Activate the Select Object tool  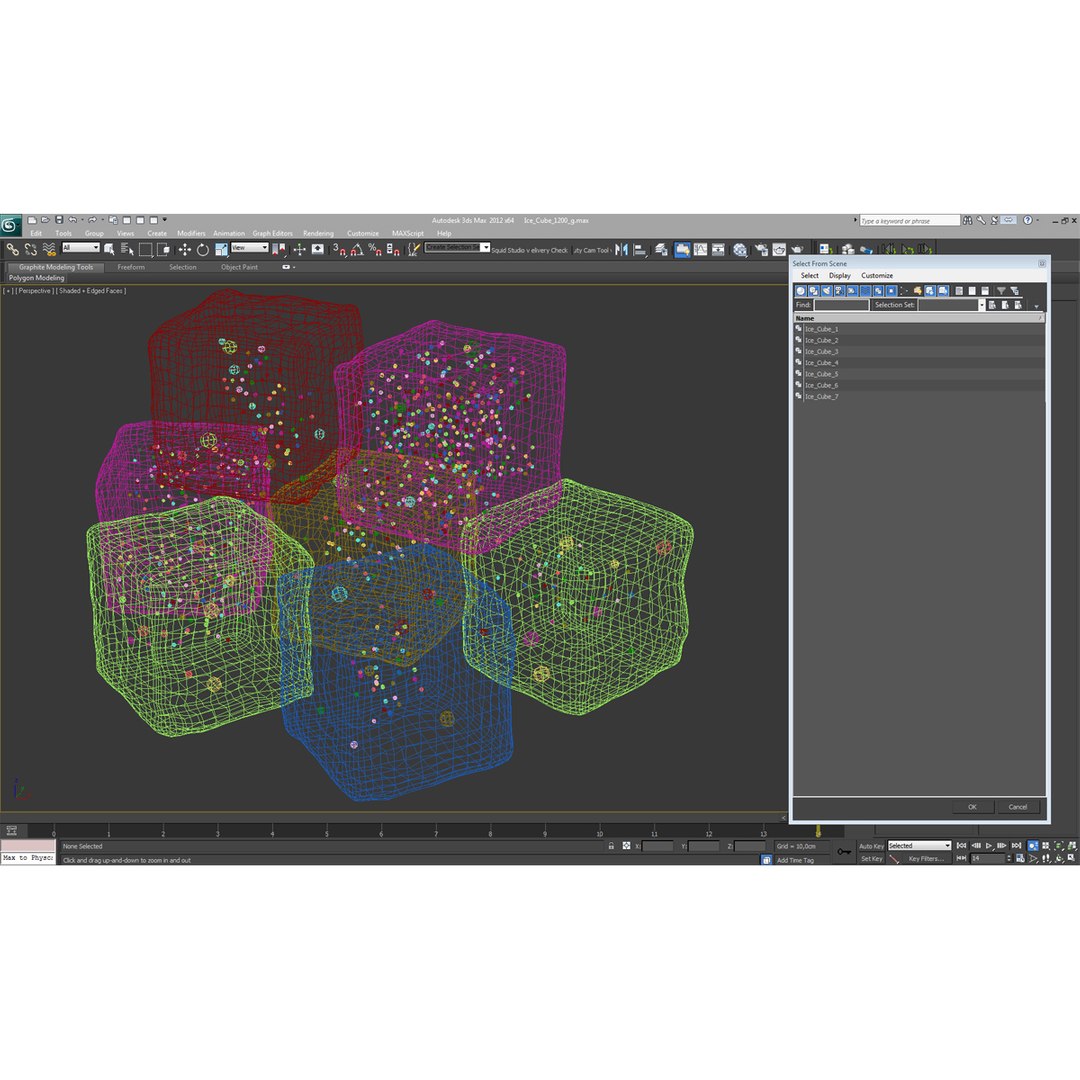[109, 249]
